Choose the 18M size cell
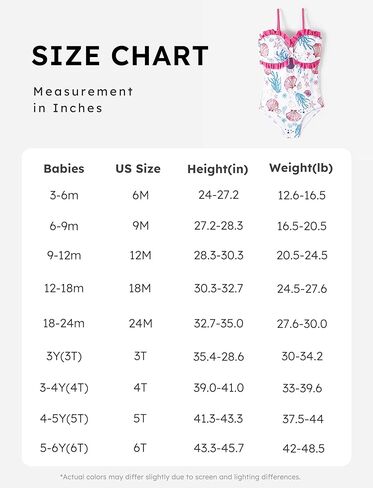 (x=140, y=288)
